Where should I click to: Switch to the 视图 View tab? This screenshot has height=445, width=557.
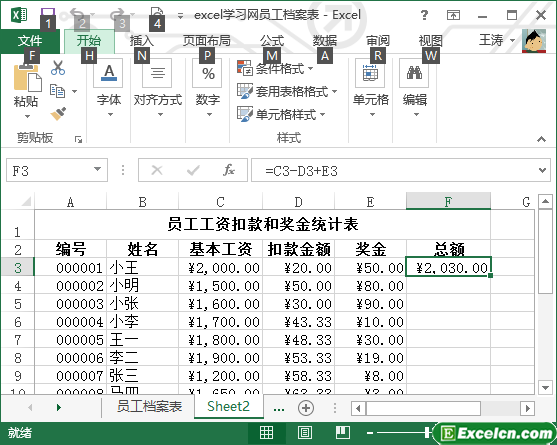click(431, 40)
